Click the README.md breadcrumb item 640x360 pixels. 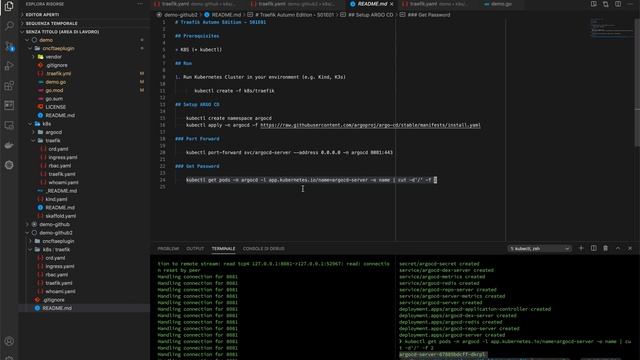226,15
